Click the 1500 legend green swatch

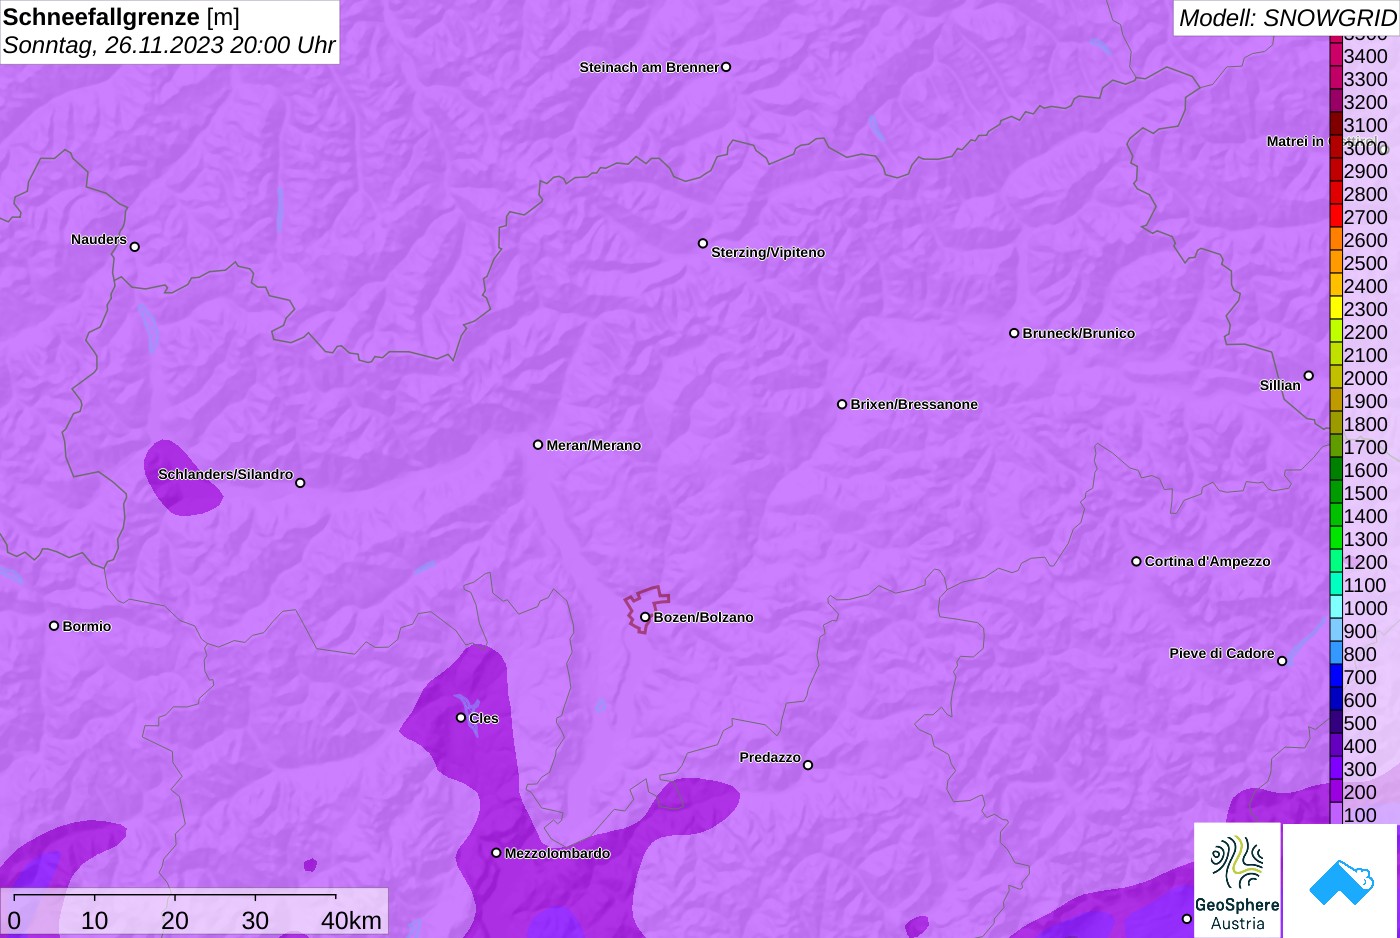[x=1335, y=492]
